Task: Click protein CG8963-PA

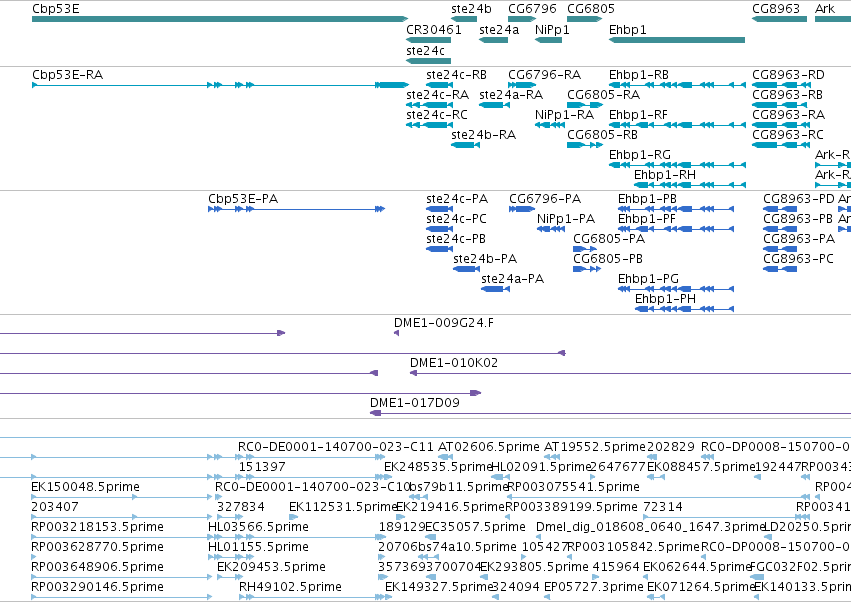Action: pos(799,239)
